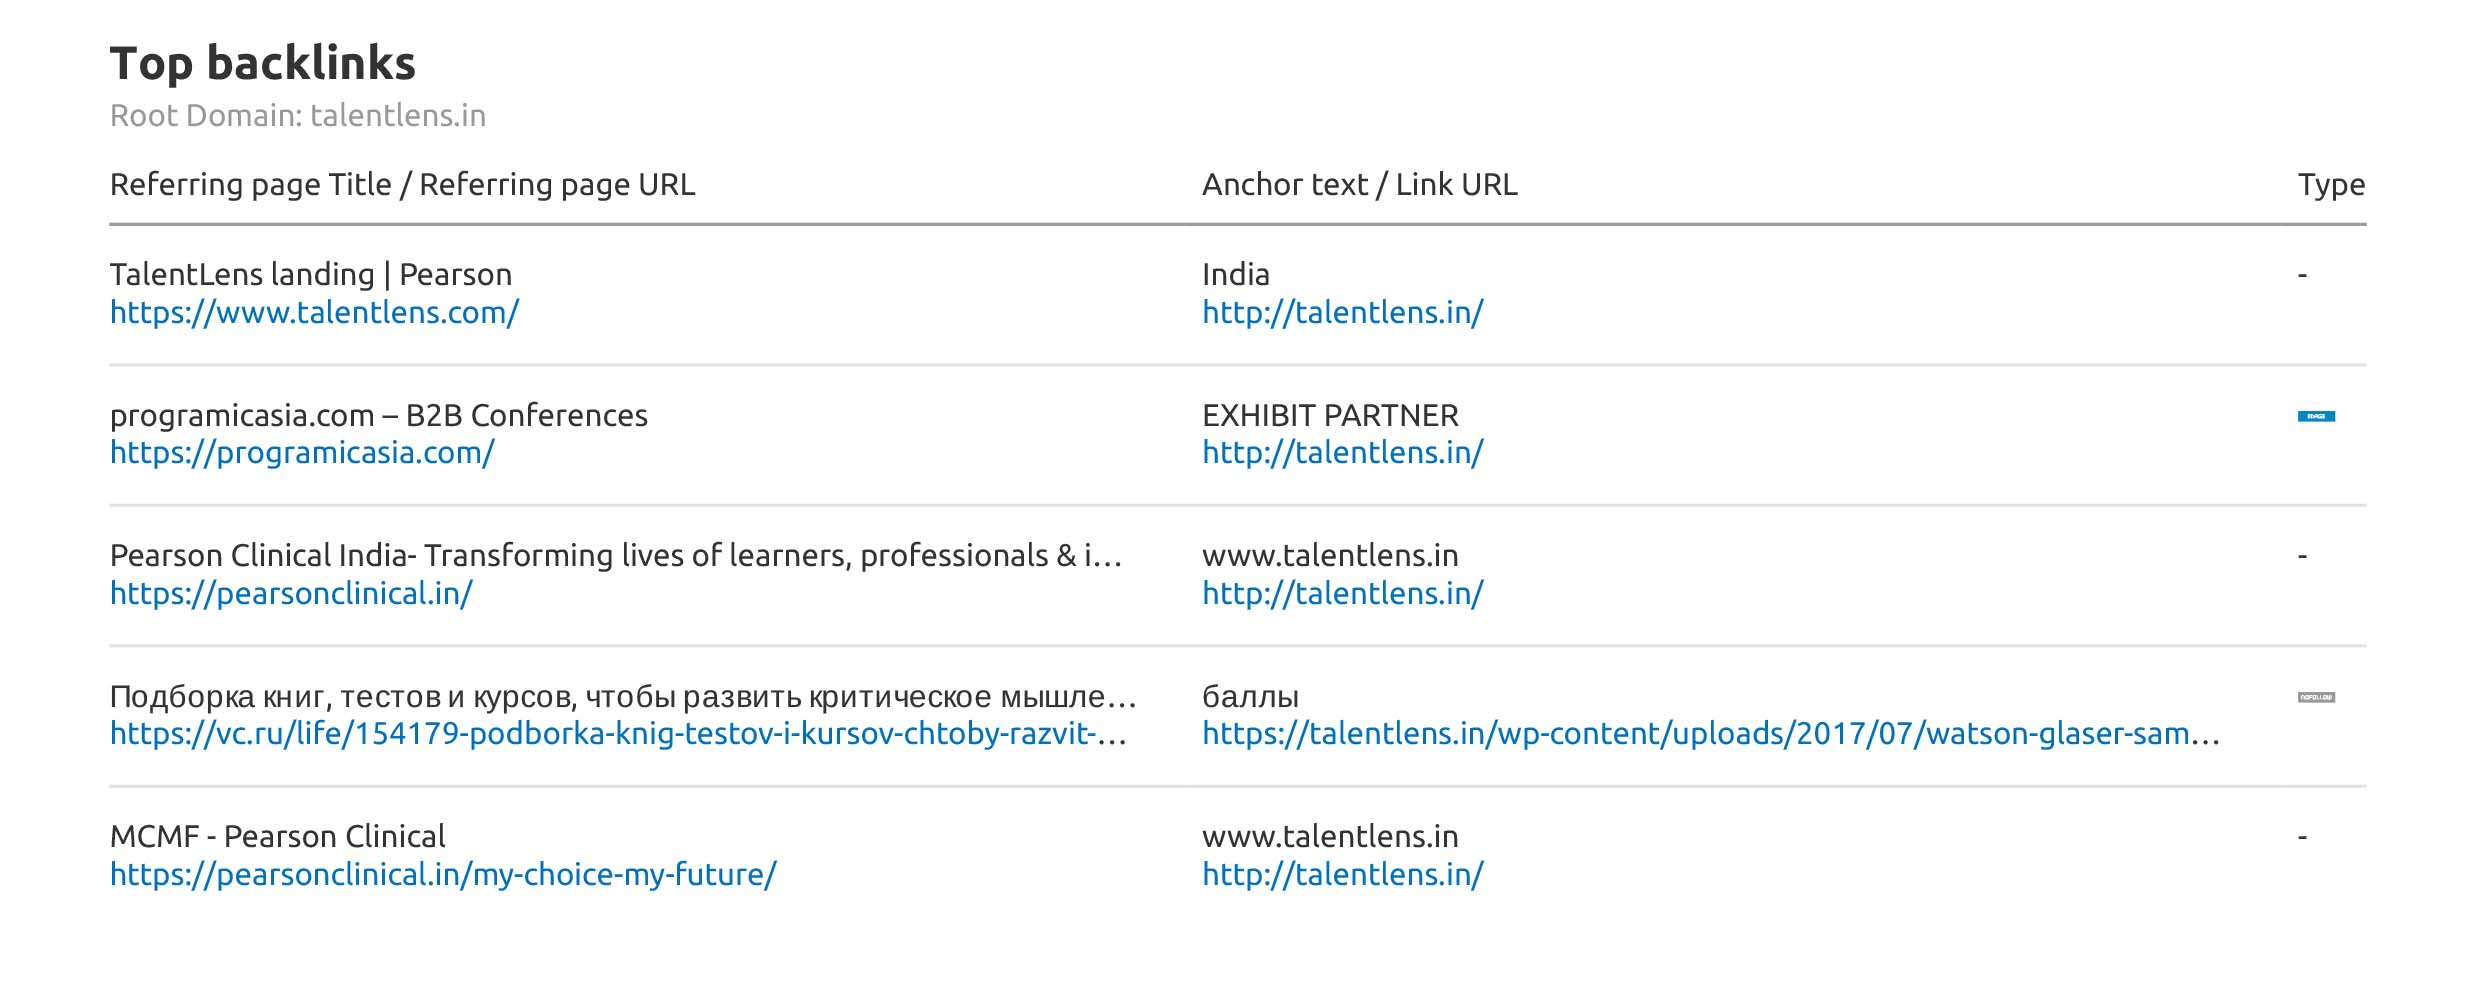Open talentlens.in link in Pearson Clinical India row
2479x990 pixels.
click(1342, 594)
